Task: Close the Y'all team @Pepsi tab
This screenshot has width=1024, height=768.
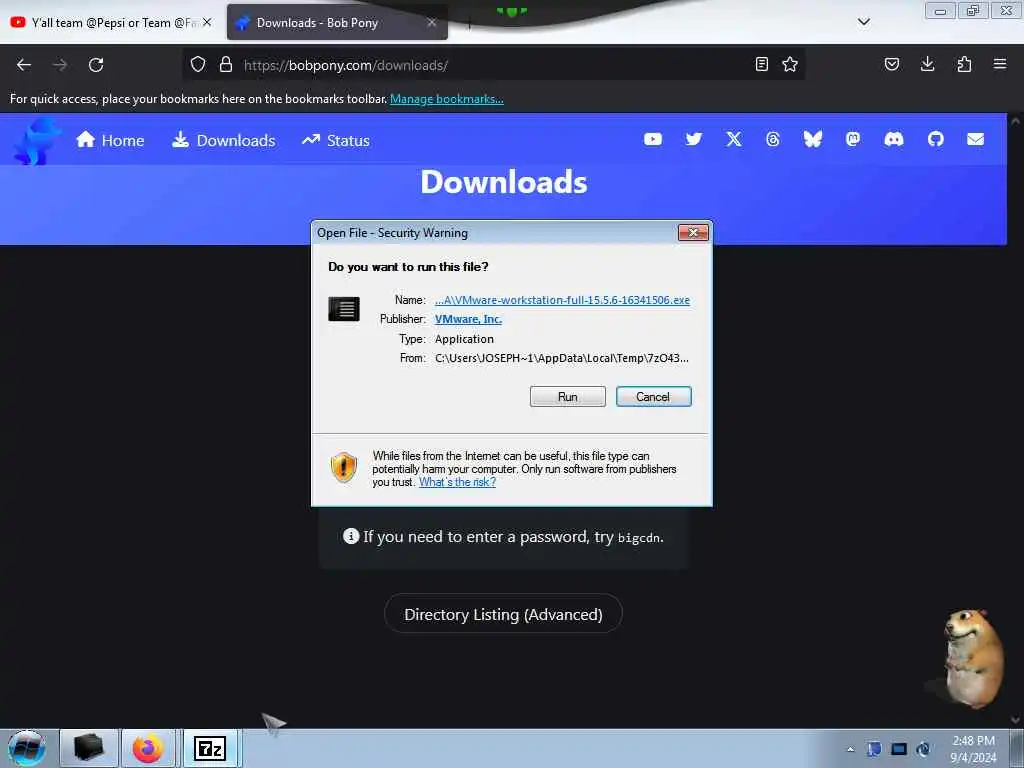Action: point(207,22)
